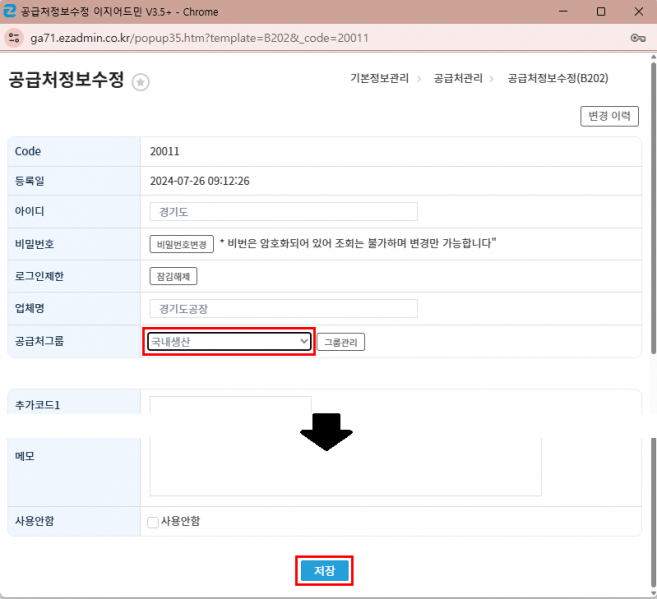Open 변경 이력 change history
This screenshot has width=657, height=599.
coord(608,117)
